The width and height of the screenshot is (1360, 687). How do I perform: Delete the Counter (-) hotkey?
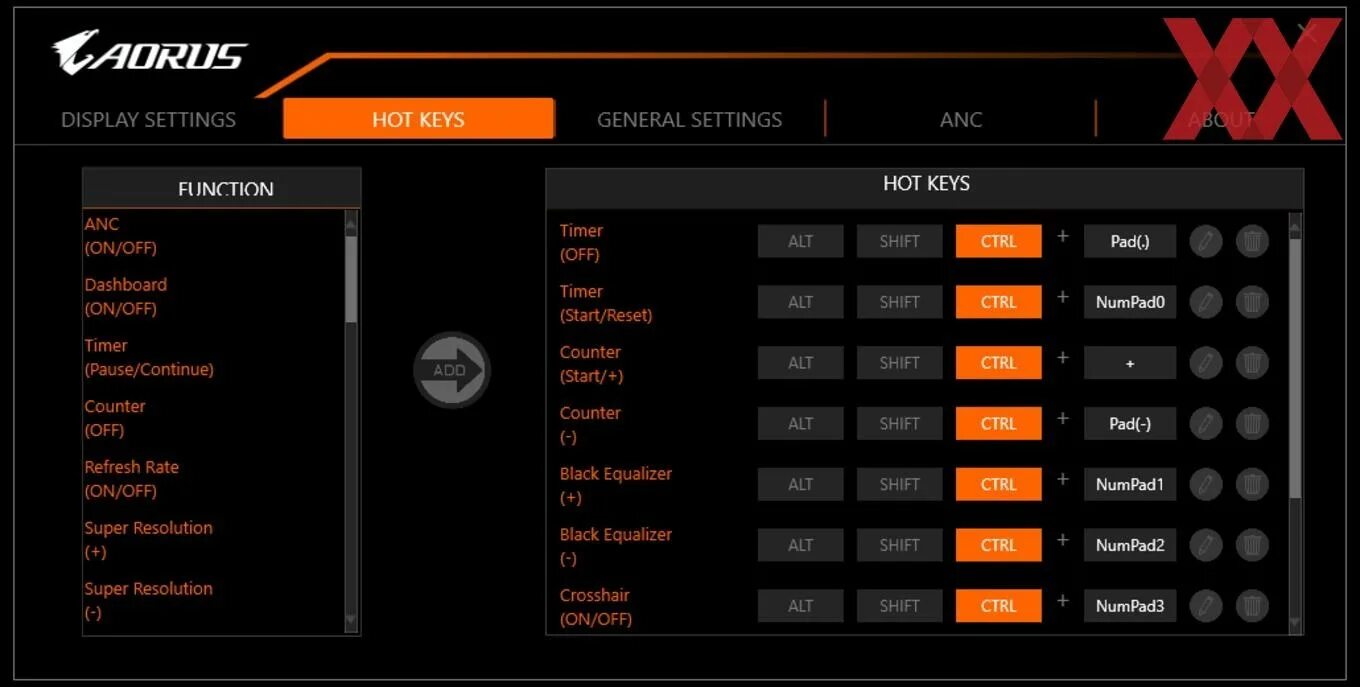1252,423
